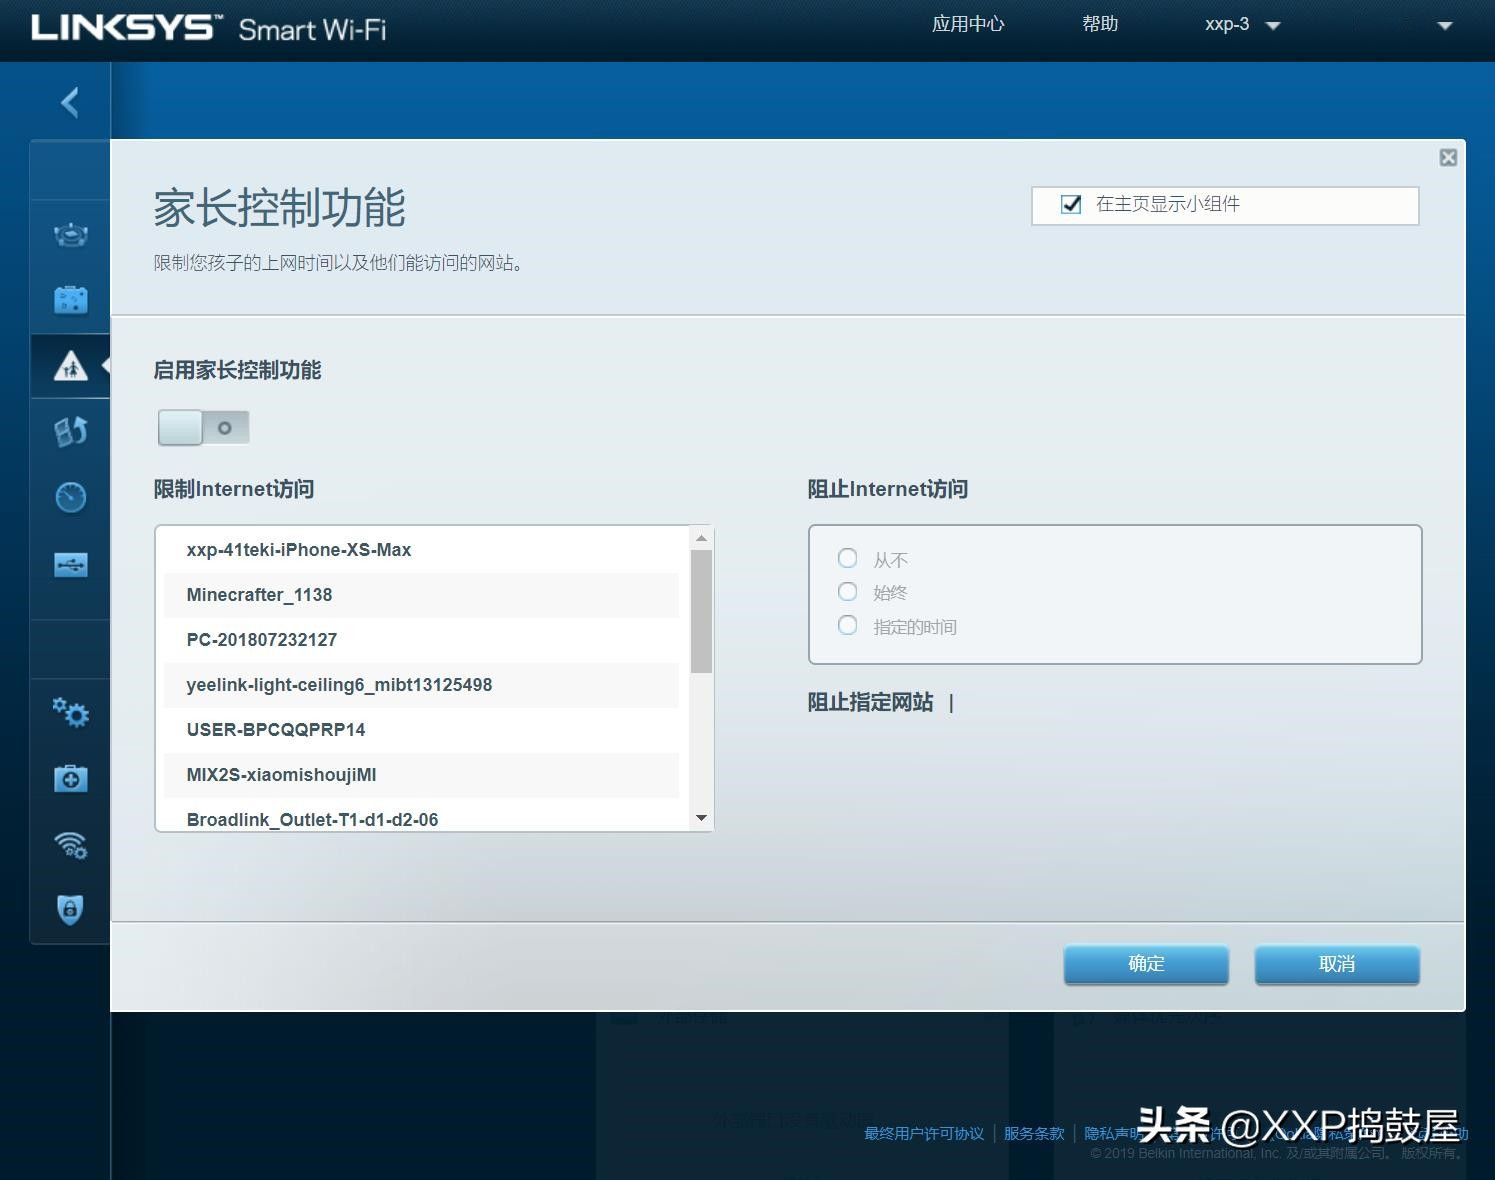1495x1180 pixels.
Task: Open the Troubleshooting medical-kit icon
Action: (70, 778)
